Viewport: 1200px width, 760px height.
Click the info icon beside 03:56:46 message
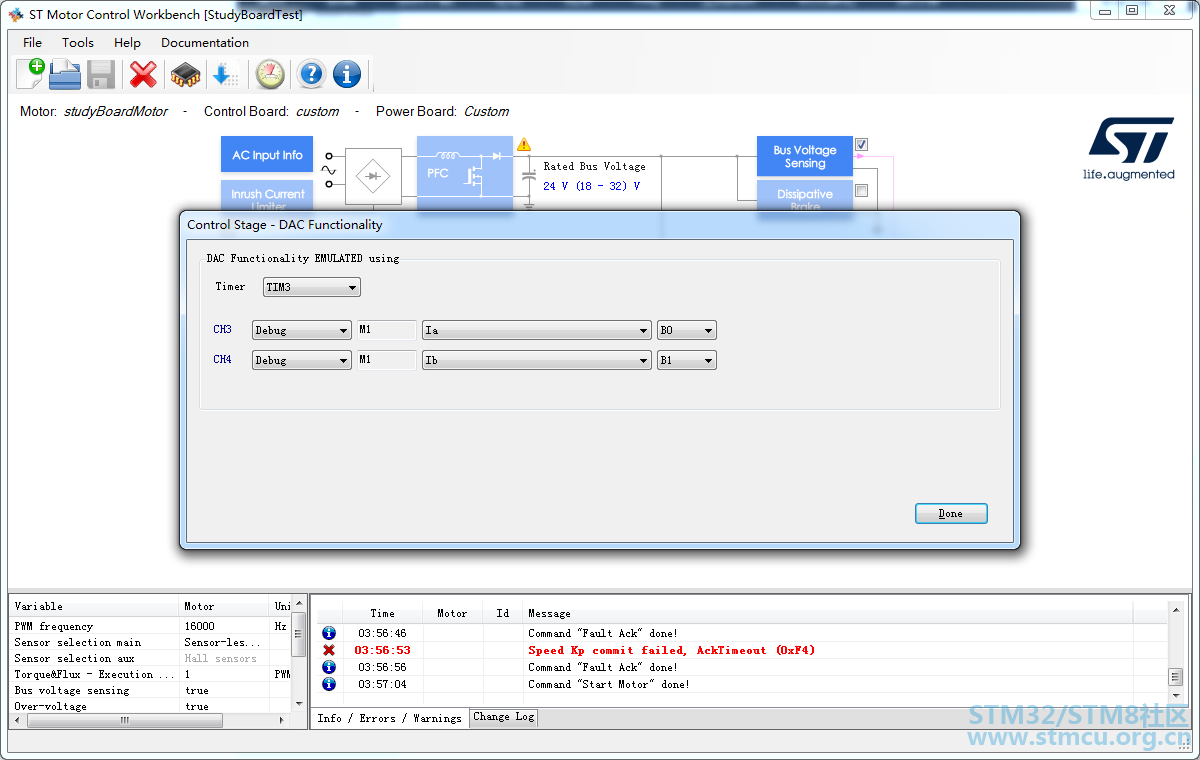329,633
